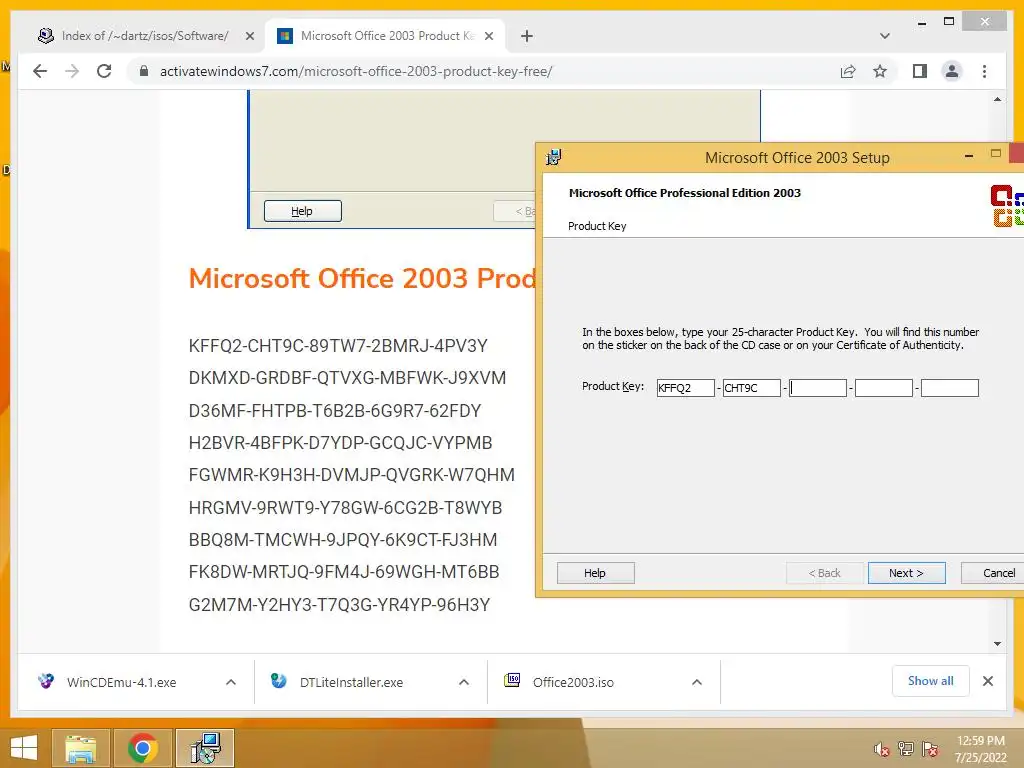The image size is (1024, 768).
Task: Focus the fifth Product Key box
Action: (x=950, y=388)
